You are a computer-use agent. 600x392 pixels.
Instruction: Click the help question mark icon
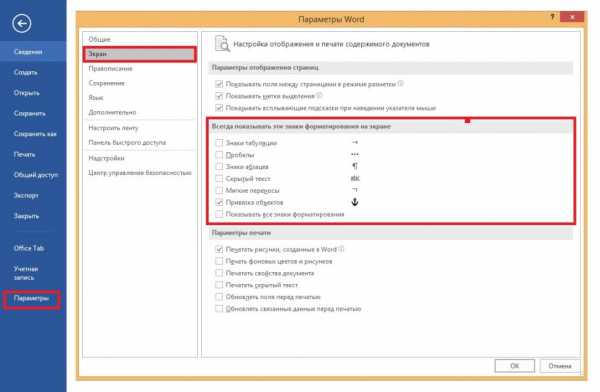click(x=552, y=17)
